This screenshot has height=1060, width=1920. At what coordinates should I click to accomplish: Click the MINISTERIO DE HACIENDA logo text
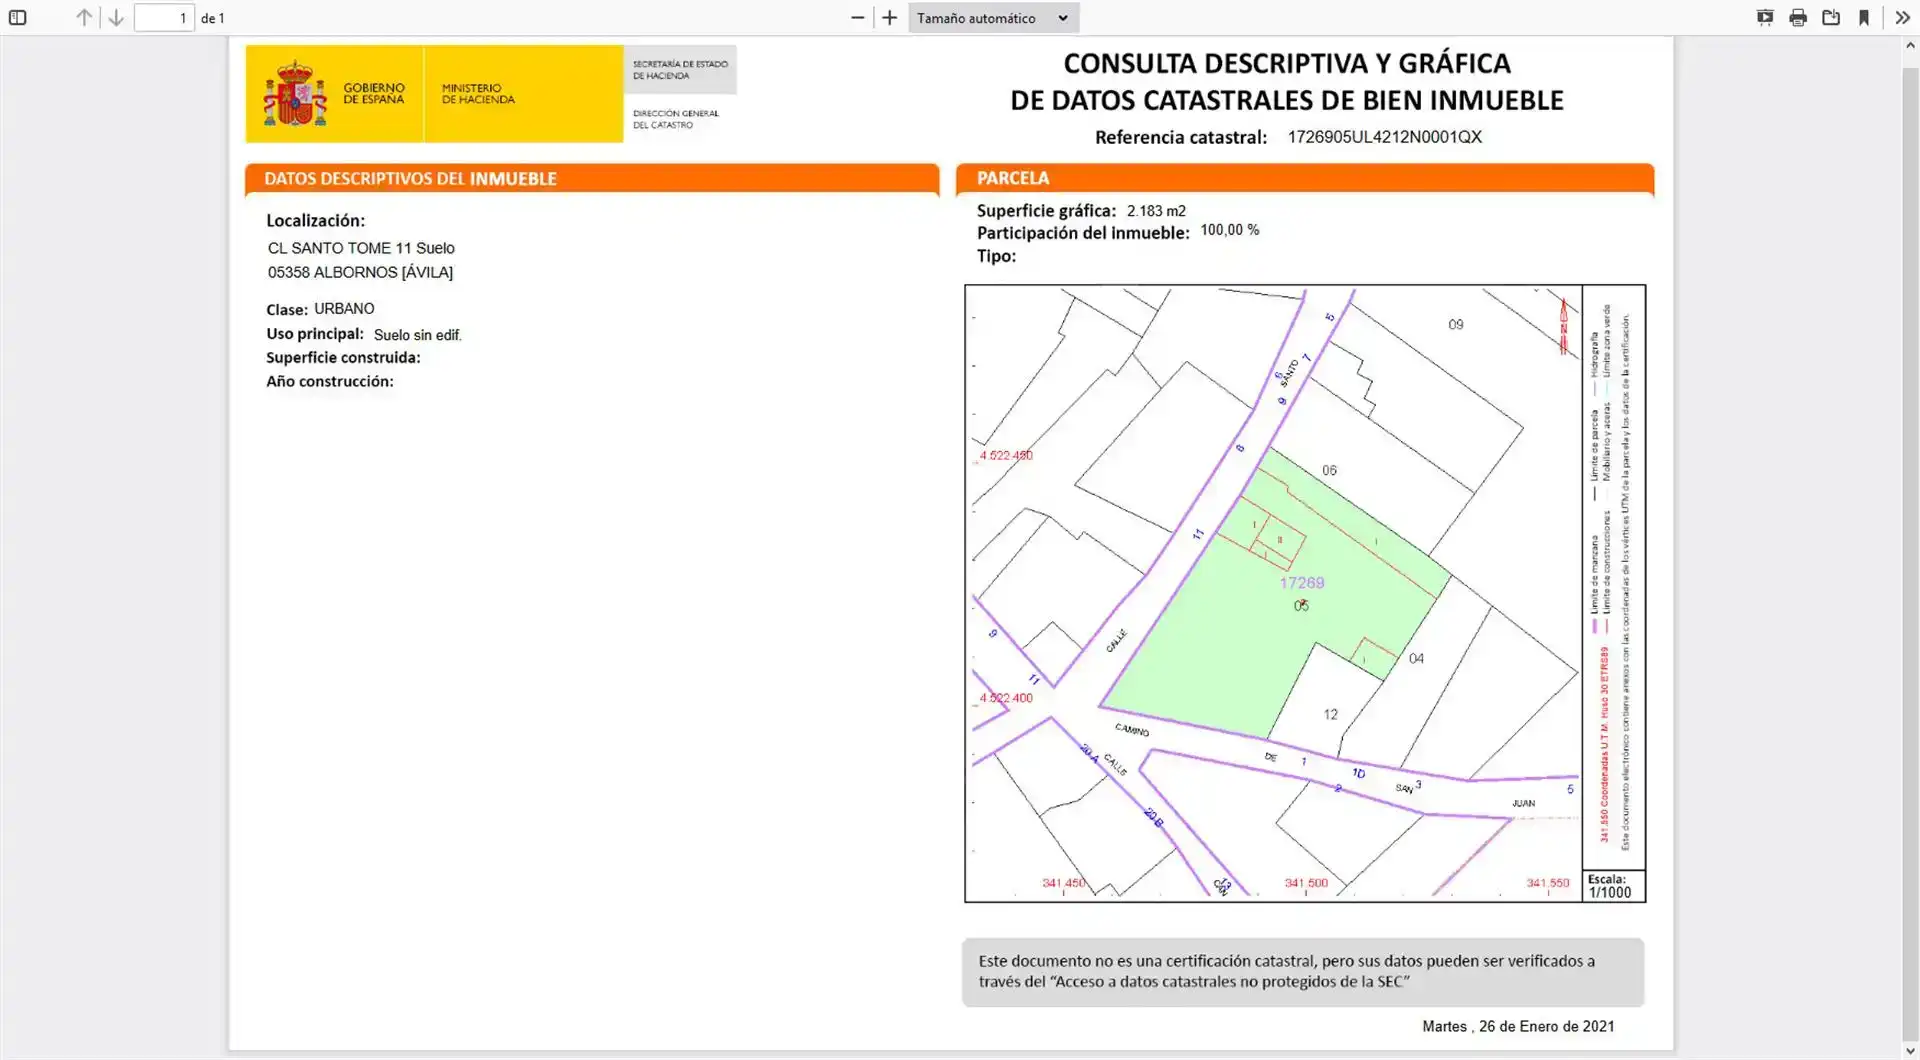click(478, 94)
